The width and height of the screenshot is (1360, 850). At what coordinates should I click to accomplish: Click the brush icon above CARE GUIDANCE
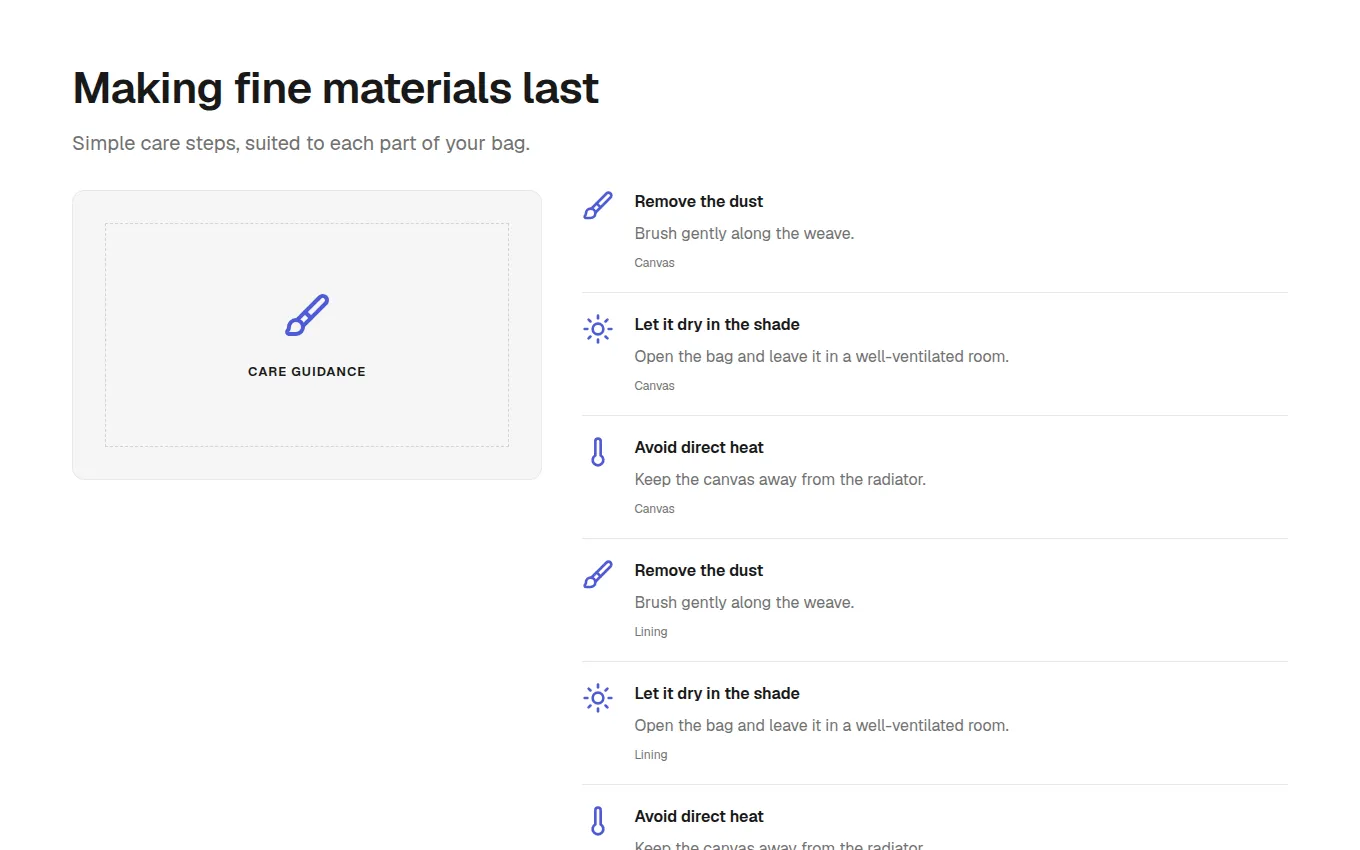[307, 315]
